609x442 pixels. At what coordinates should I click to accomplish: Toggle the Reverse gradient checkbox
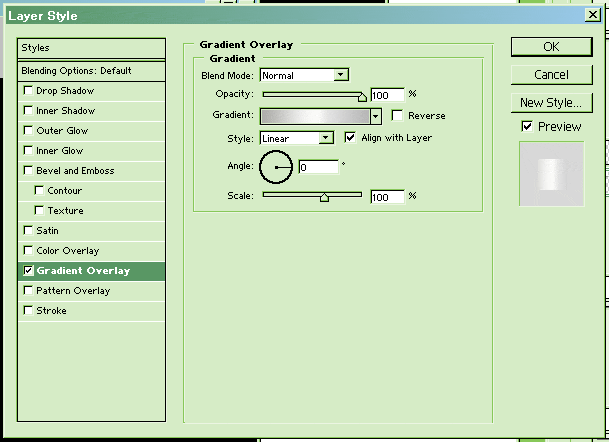[398, 116]
